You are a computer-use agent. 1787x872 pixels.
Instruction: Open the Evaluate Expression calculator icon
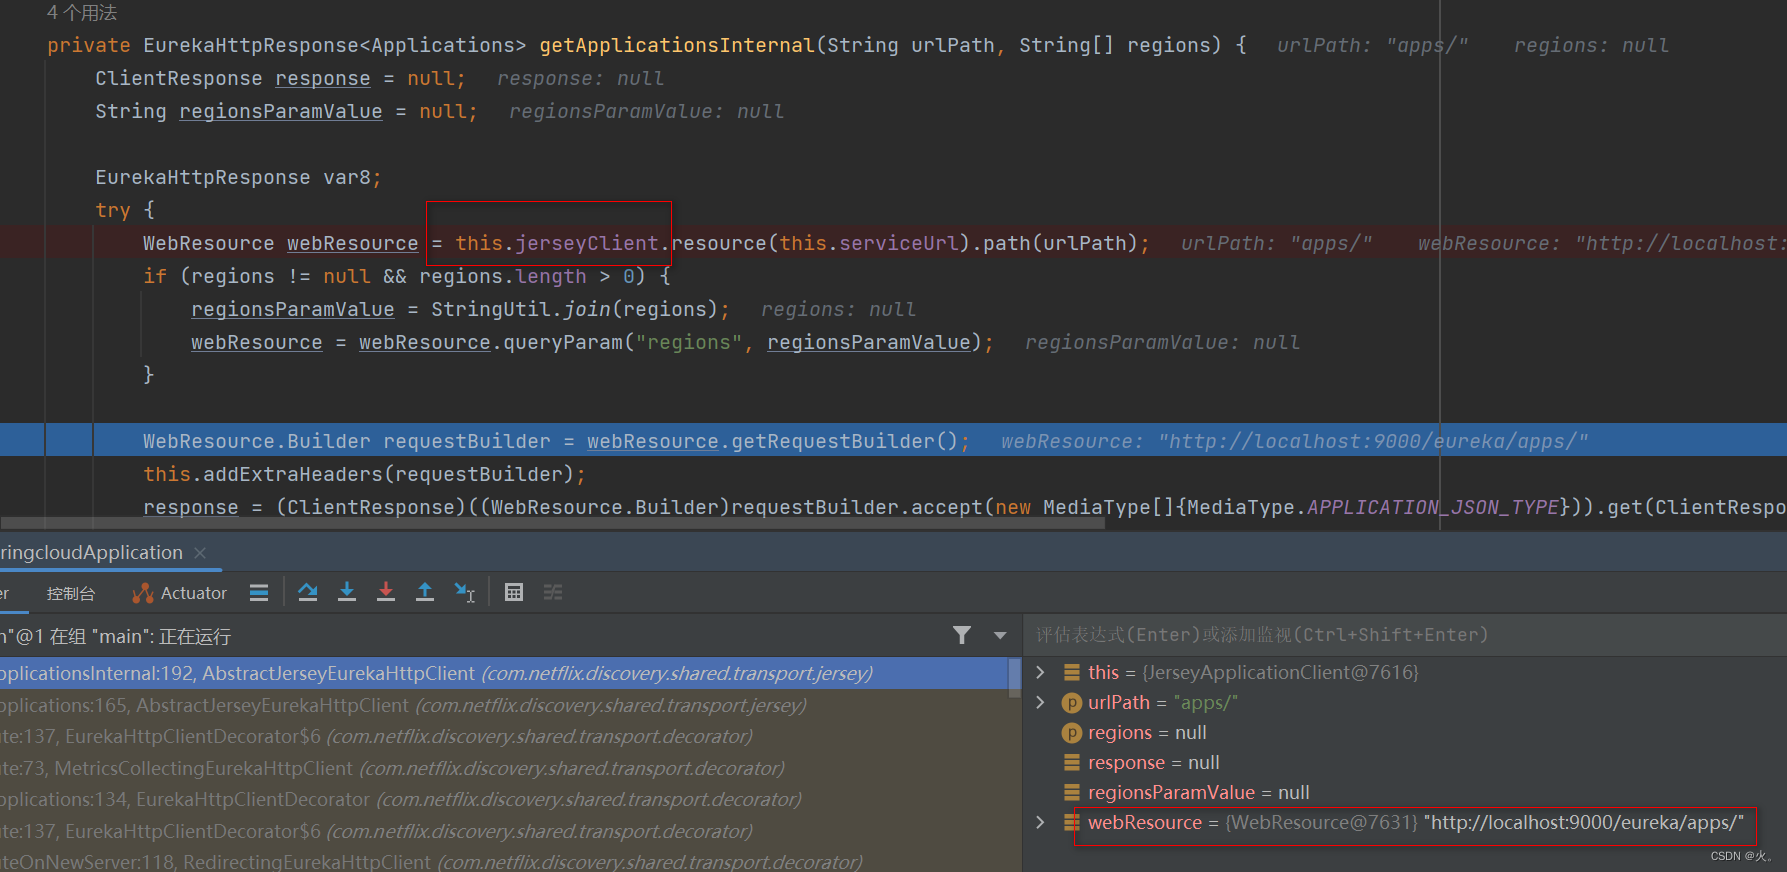514,593
